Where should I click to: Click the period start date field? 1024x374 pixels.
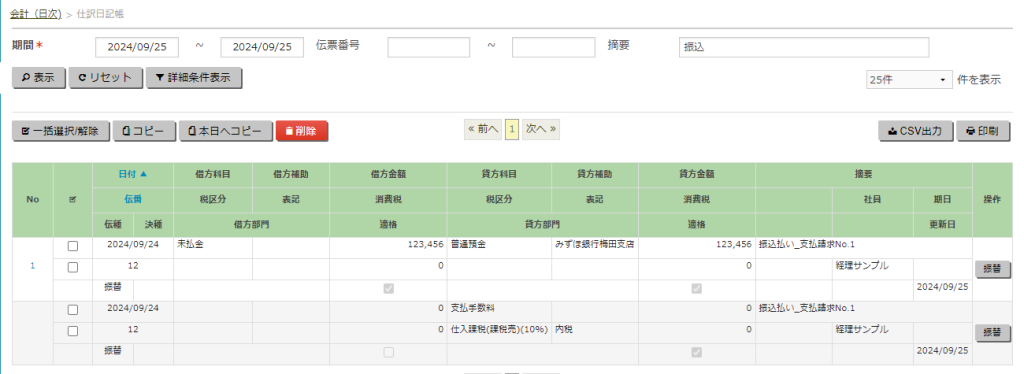136,47
